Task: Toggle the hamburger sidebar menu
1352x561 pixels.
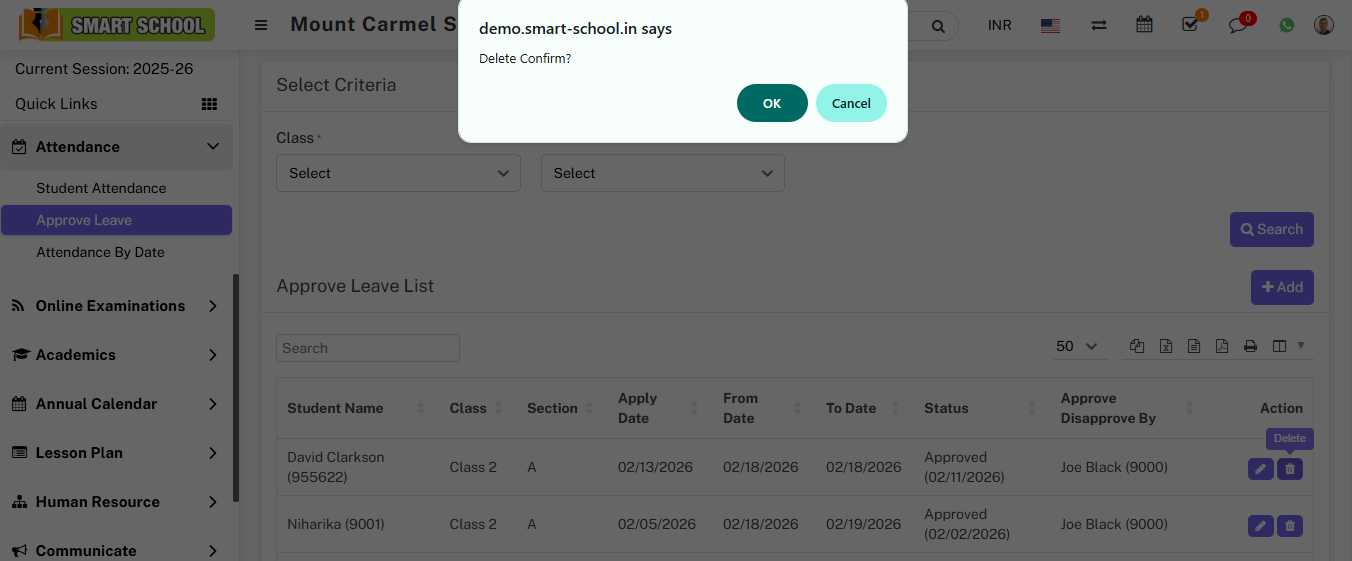Action: 261,25
